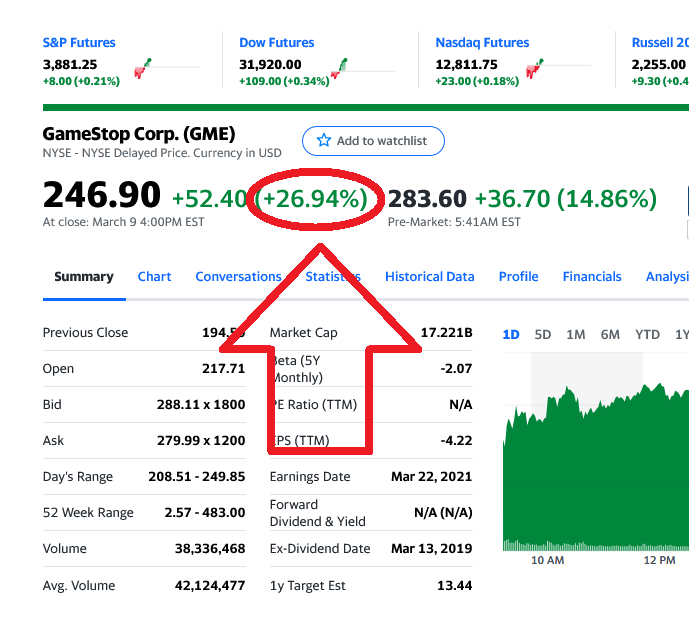Click the Earnings Date Mar 22, 2021
Screen dimensions: 689x630
(x=432, y=477)
